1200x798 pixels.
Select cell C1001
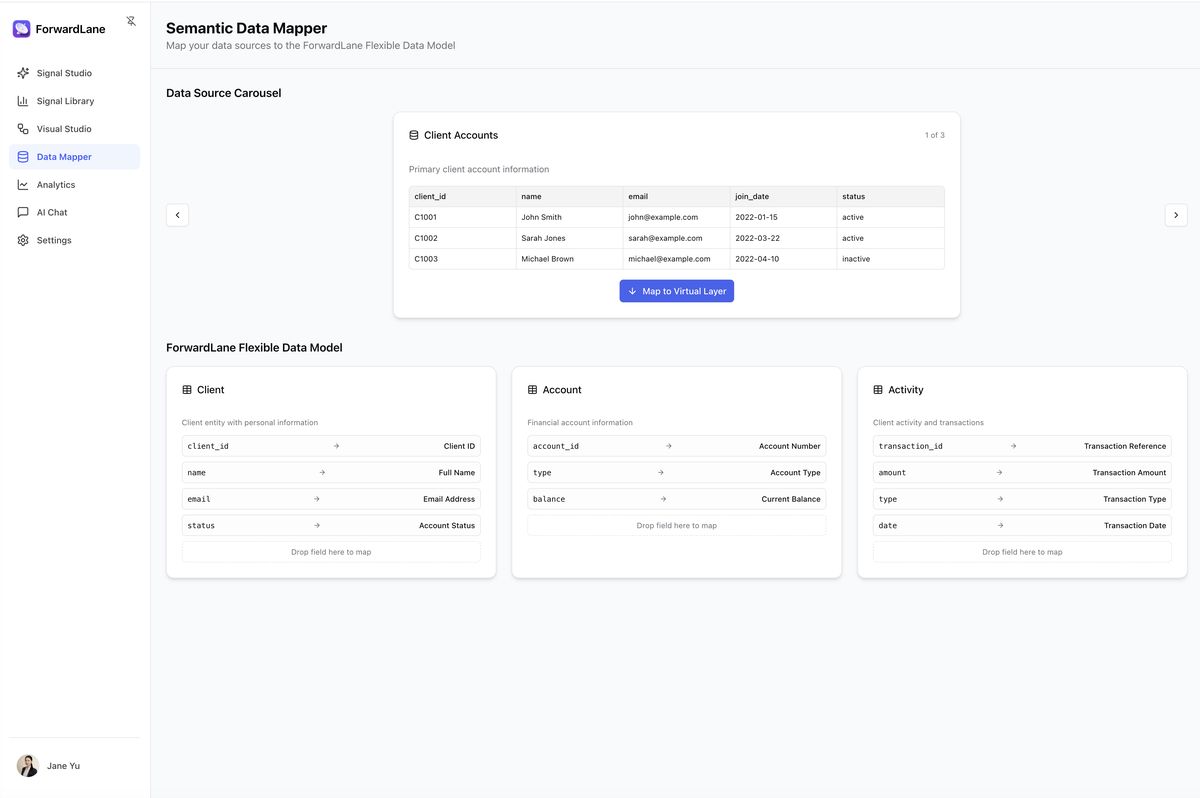click(463, 217)
